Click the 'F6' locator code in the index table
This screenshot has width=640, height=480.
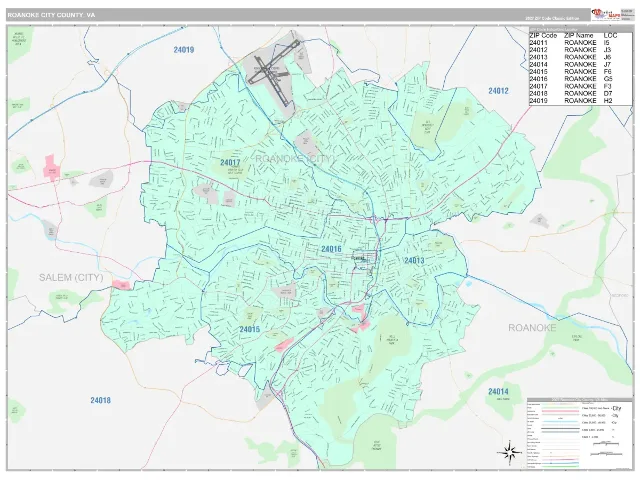607,71
